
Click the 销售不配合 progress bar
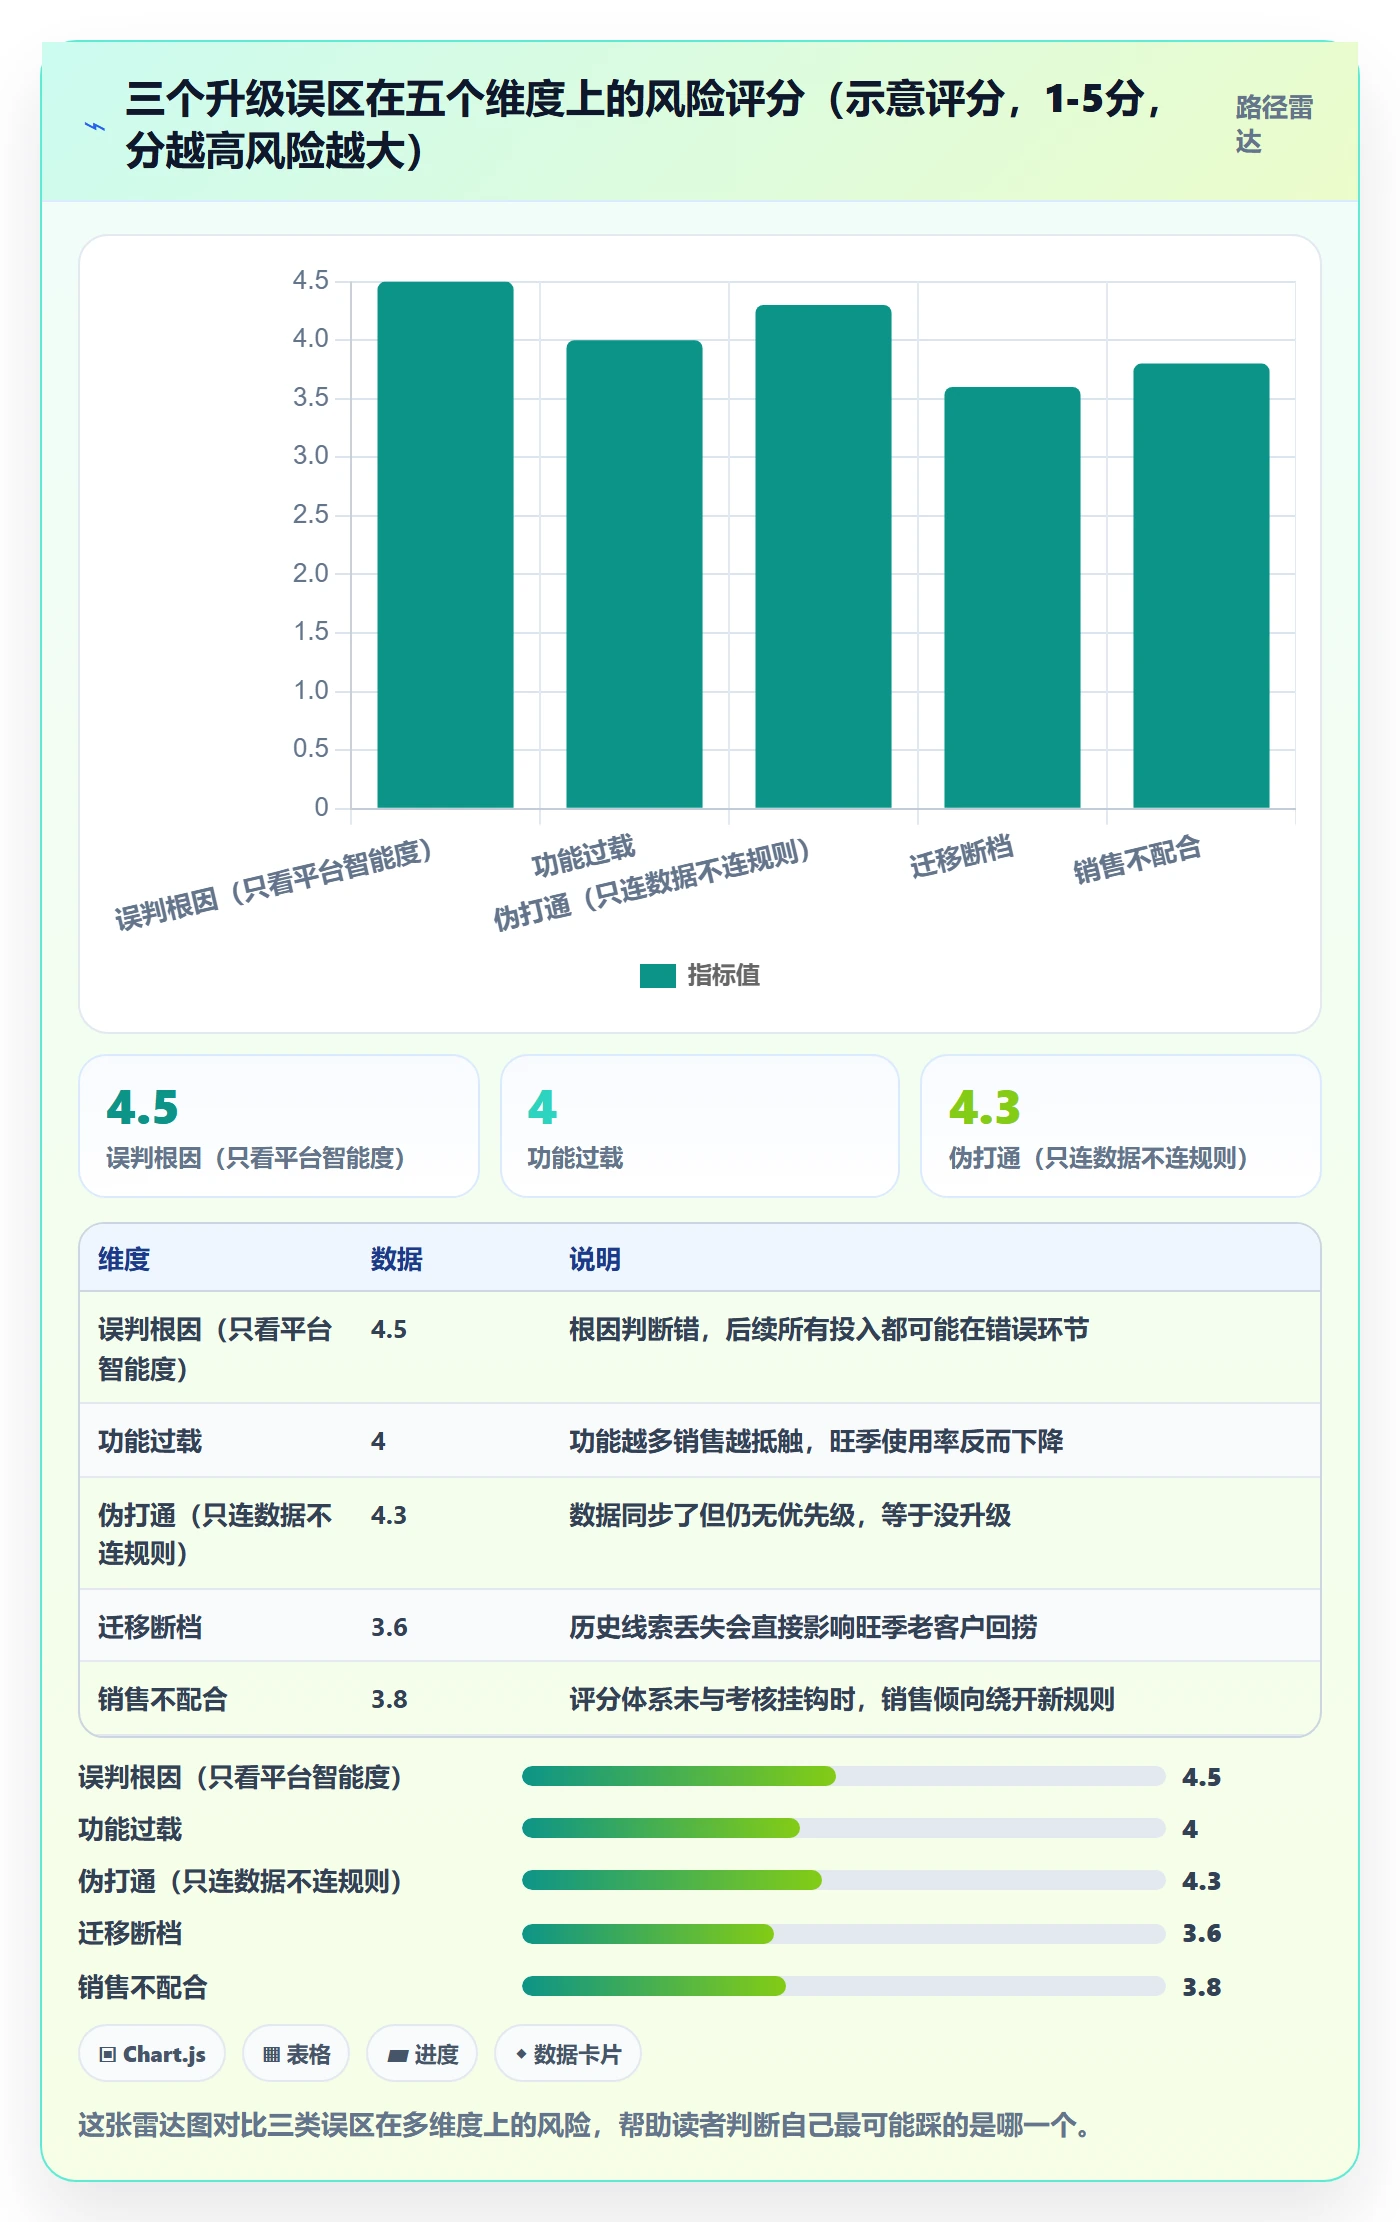tap(843, 1986)
